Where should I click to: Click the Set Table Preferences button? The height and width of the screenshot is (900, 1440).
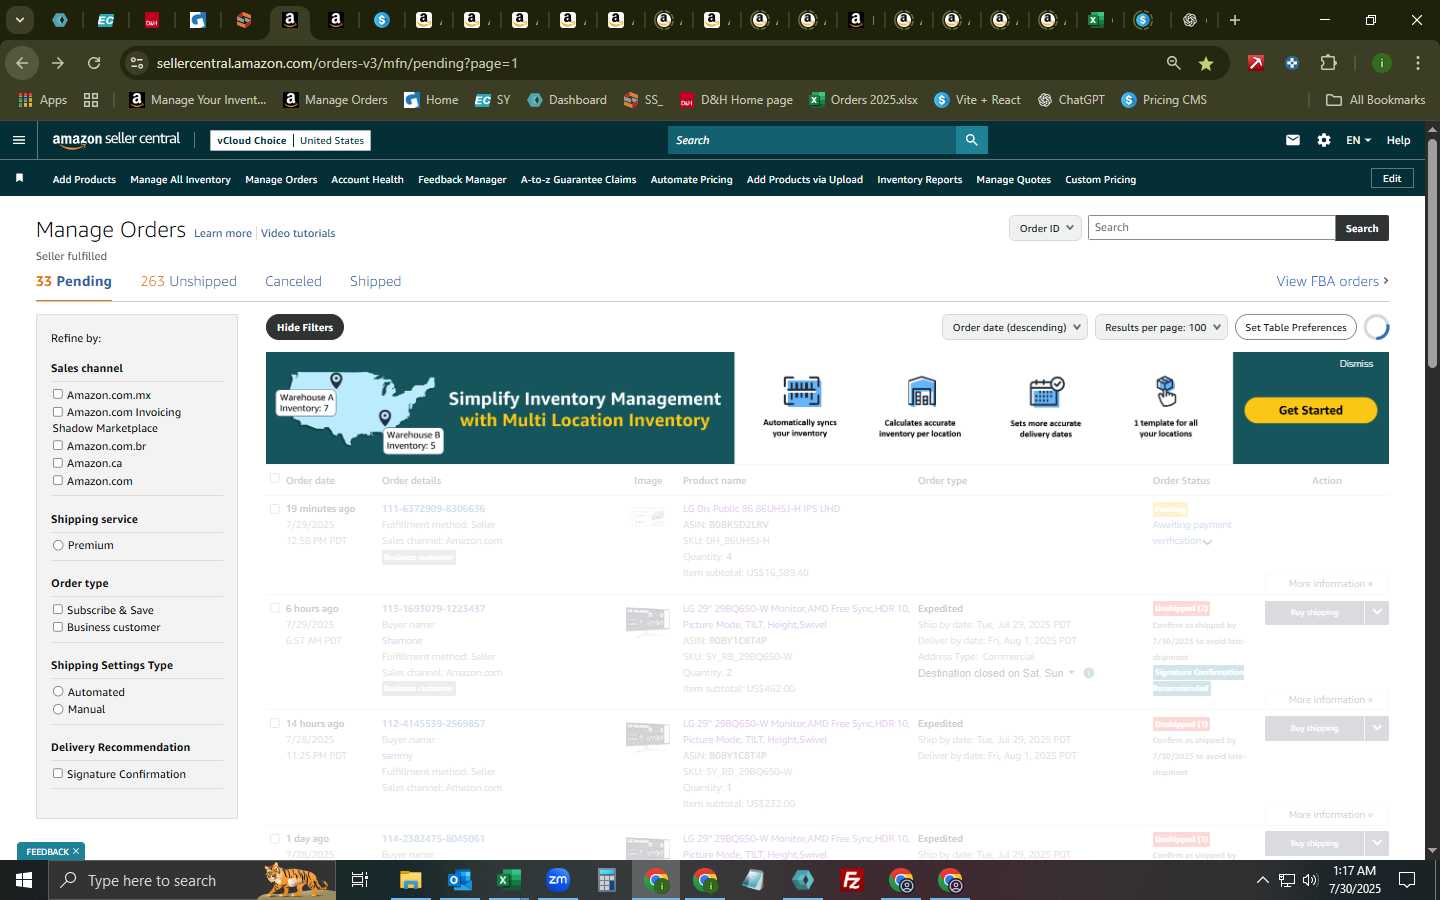(1295, 327)
